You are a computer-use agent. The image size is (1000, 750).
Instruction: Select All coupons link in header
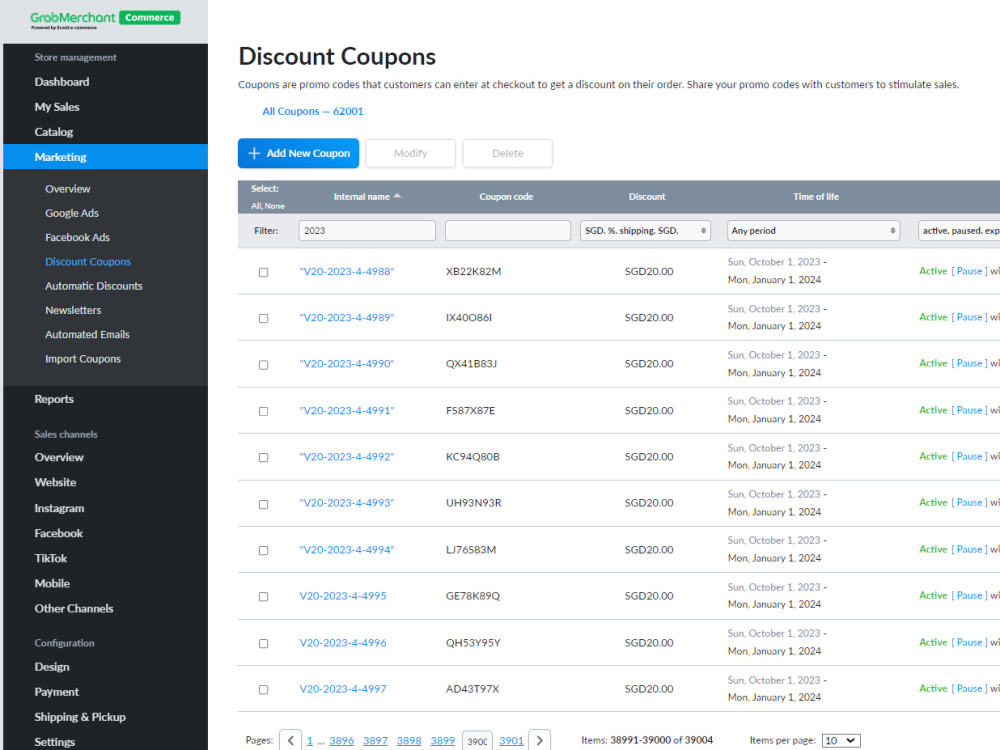[256, 206]
